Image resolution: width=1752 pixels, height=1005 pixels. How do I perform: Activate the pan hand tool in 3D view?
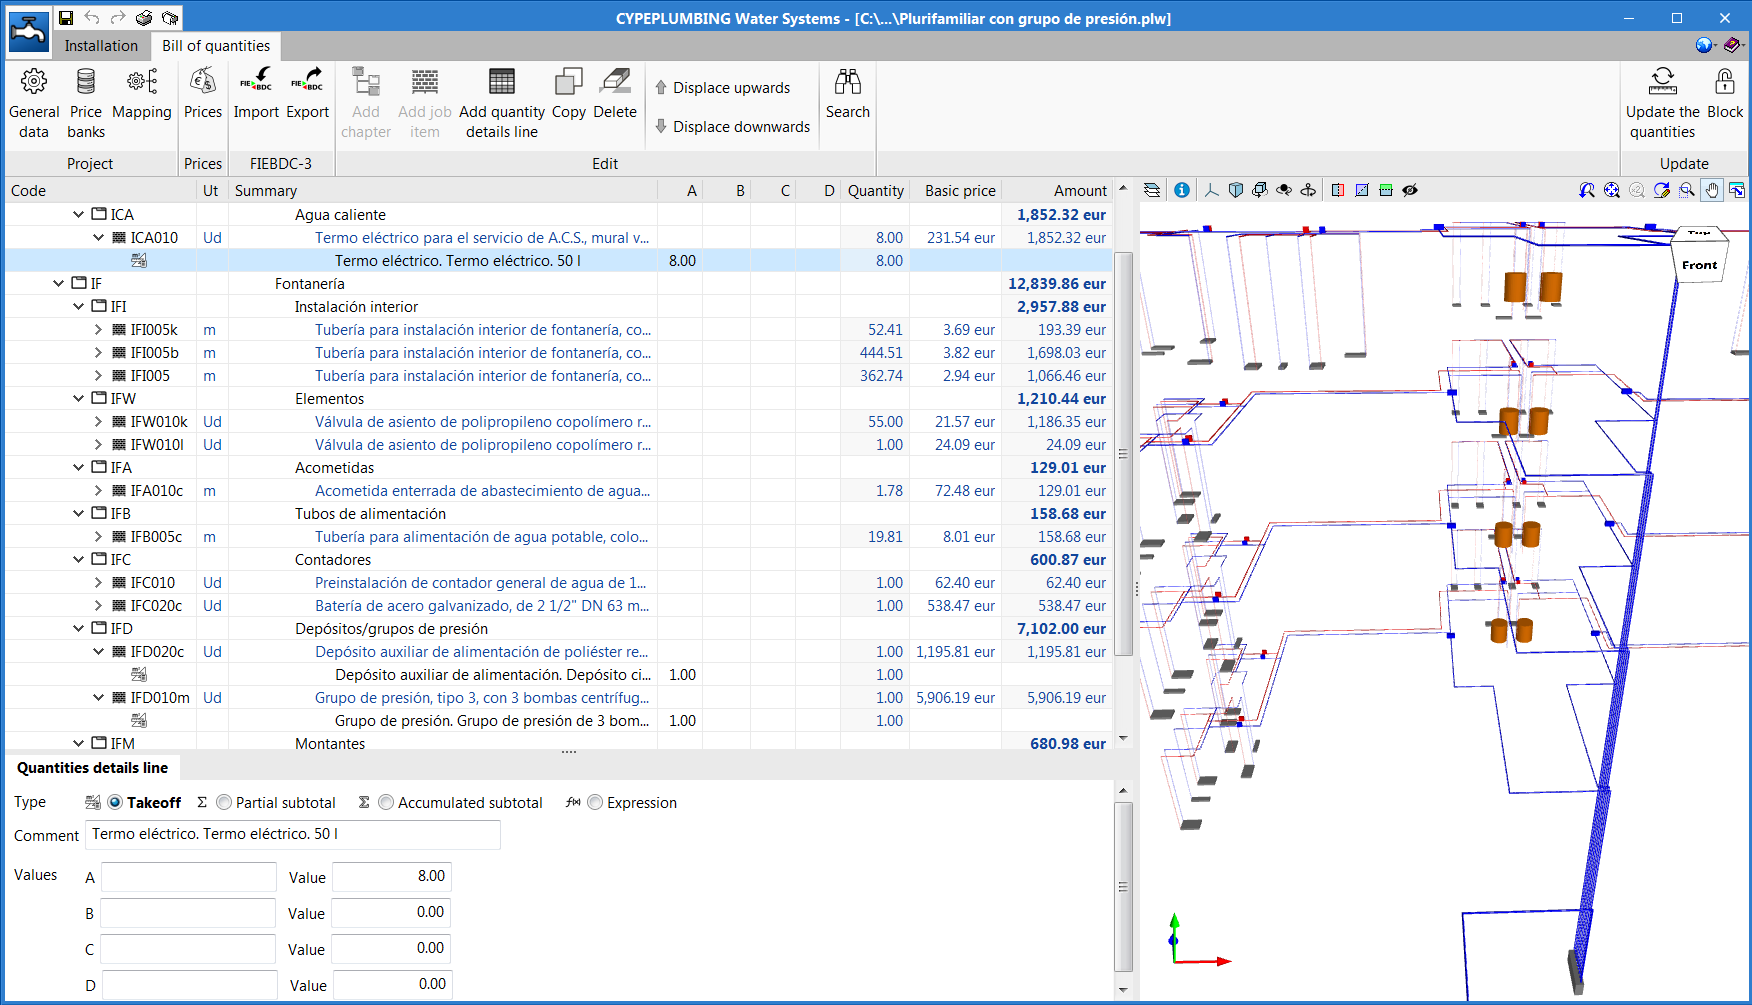[x=1712, y=189]
